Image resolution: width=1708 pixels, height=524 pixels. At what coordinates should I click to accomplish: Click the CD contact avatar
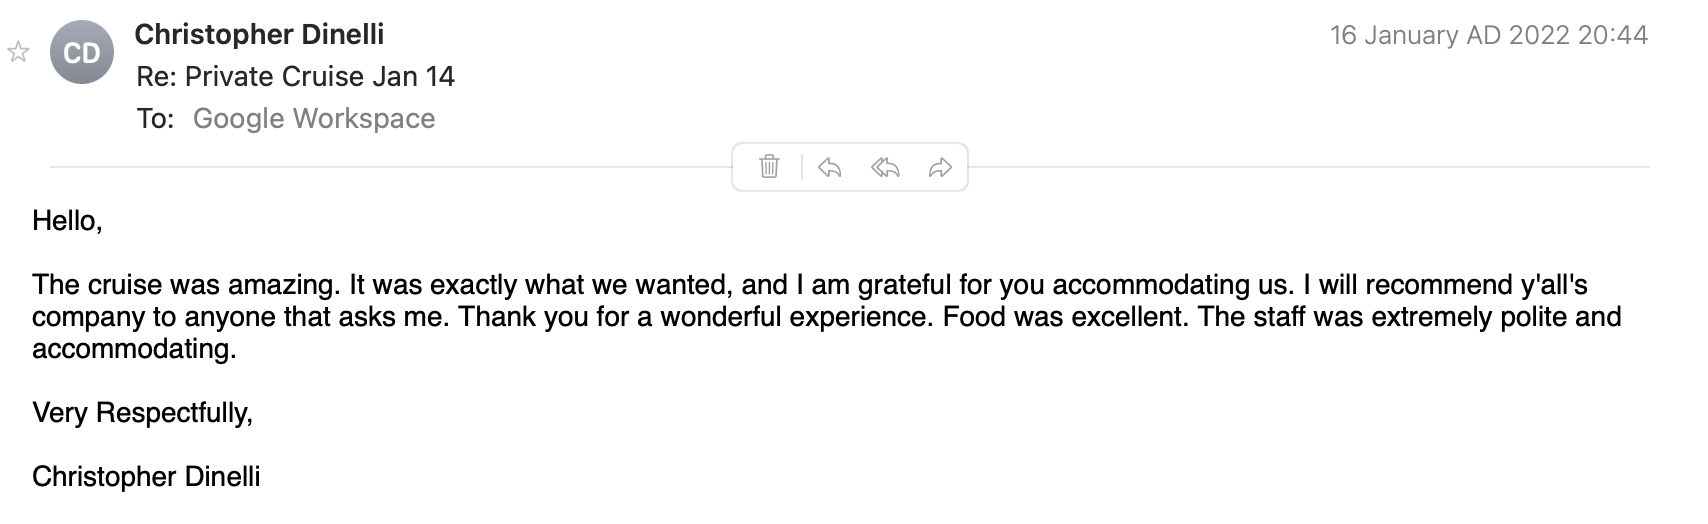coord(82,52)
